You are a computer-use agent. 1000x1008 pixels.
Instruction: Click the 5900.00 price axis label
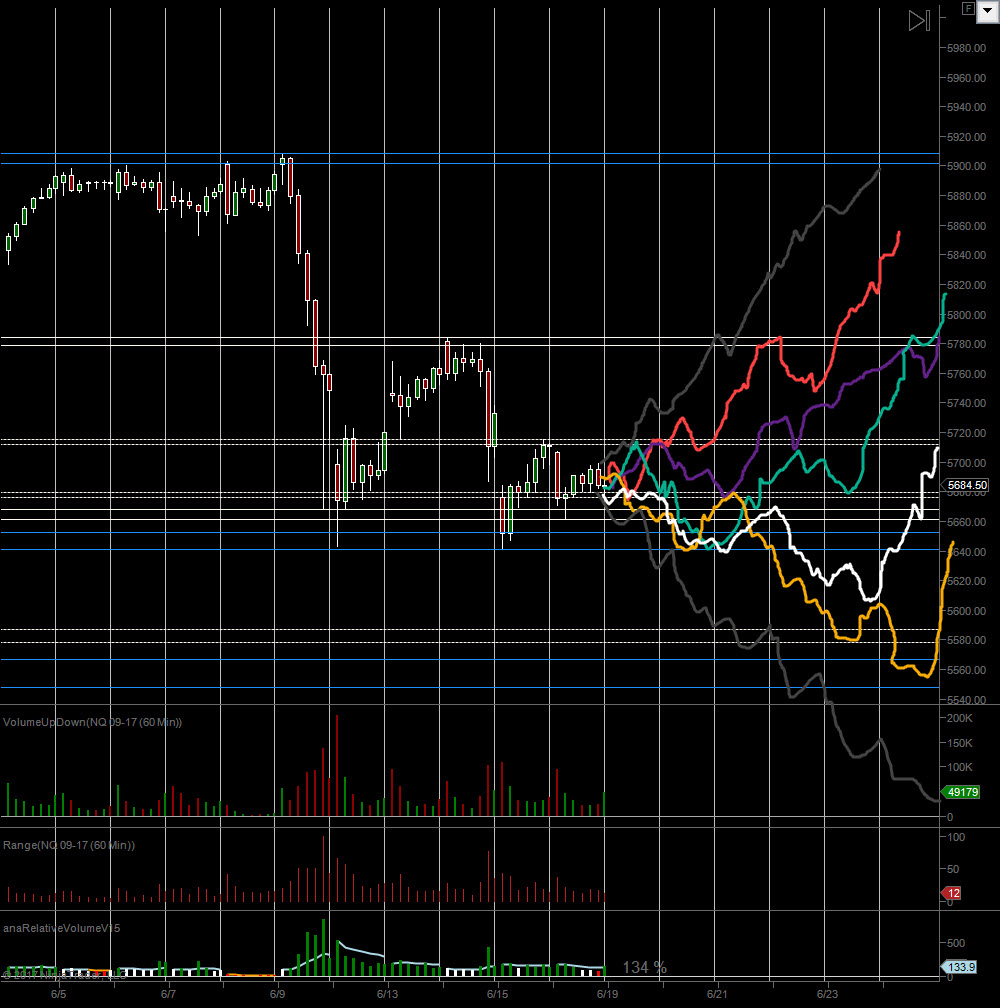click(x=966, y=166)
